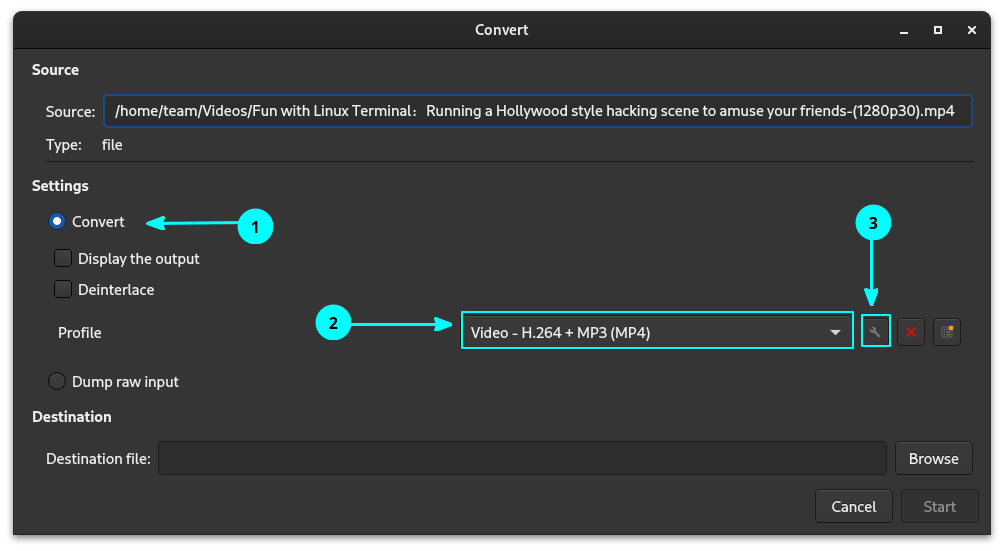Focus the Source path text field
The width and height of the screenshot is (1004, 551).
click(537, 112)
